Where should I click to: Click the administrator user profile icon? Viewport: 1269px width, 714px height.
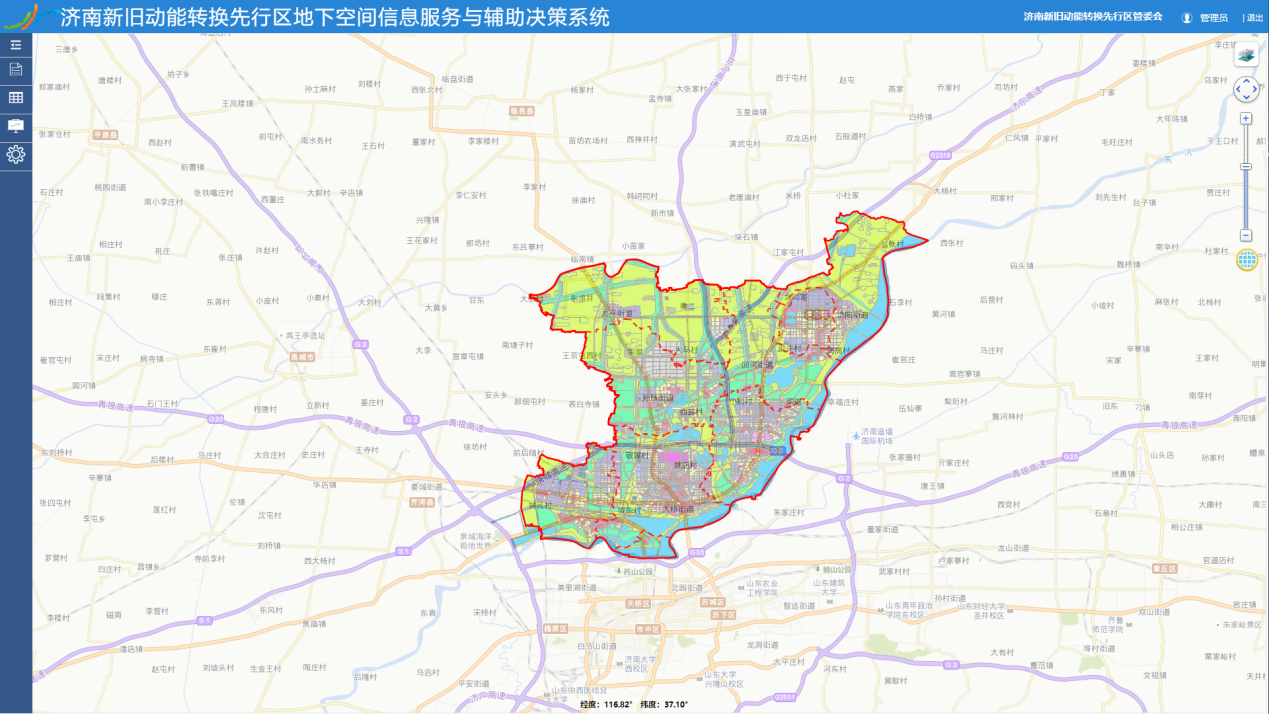(1186, 16)
